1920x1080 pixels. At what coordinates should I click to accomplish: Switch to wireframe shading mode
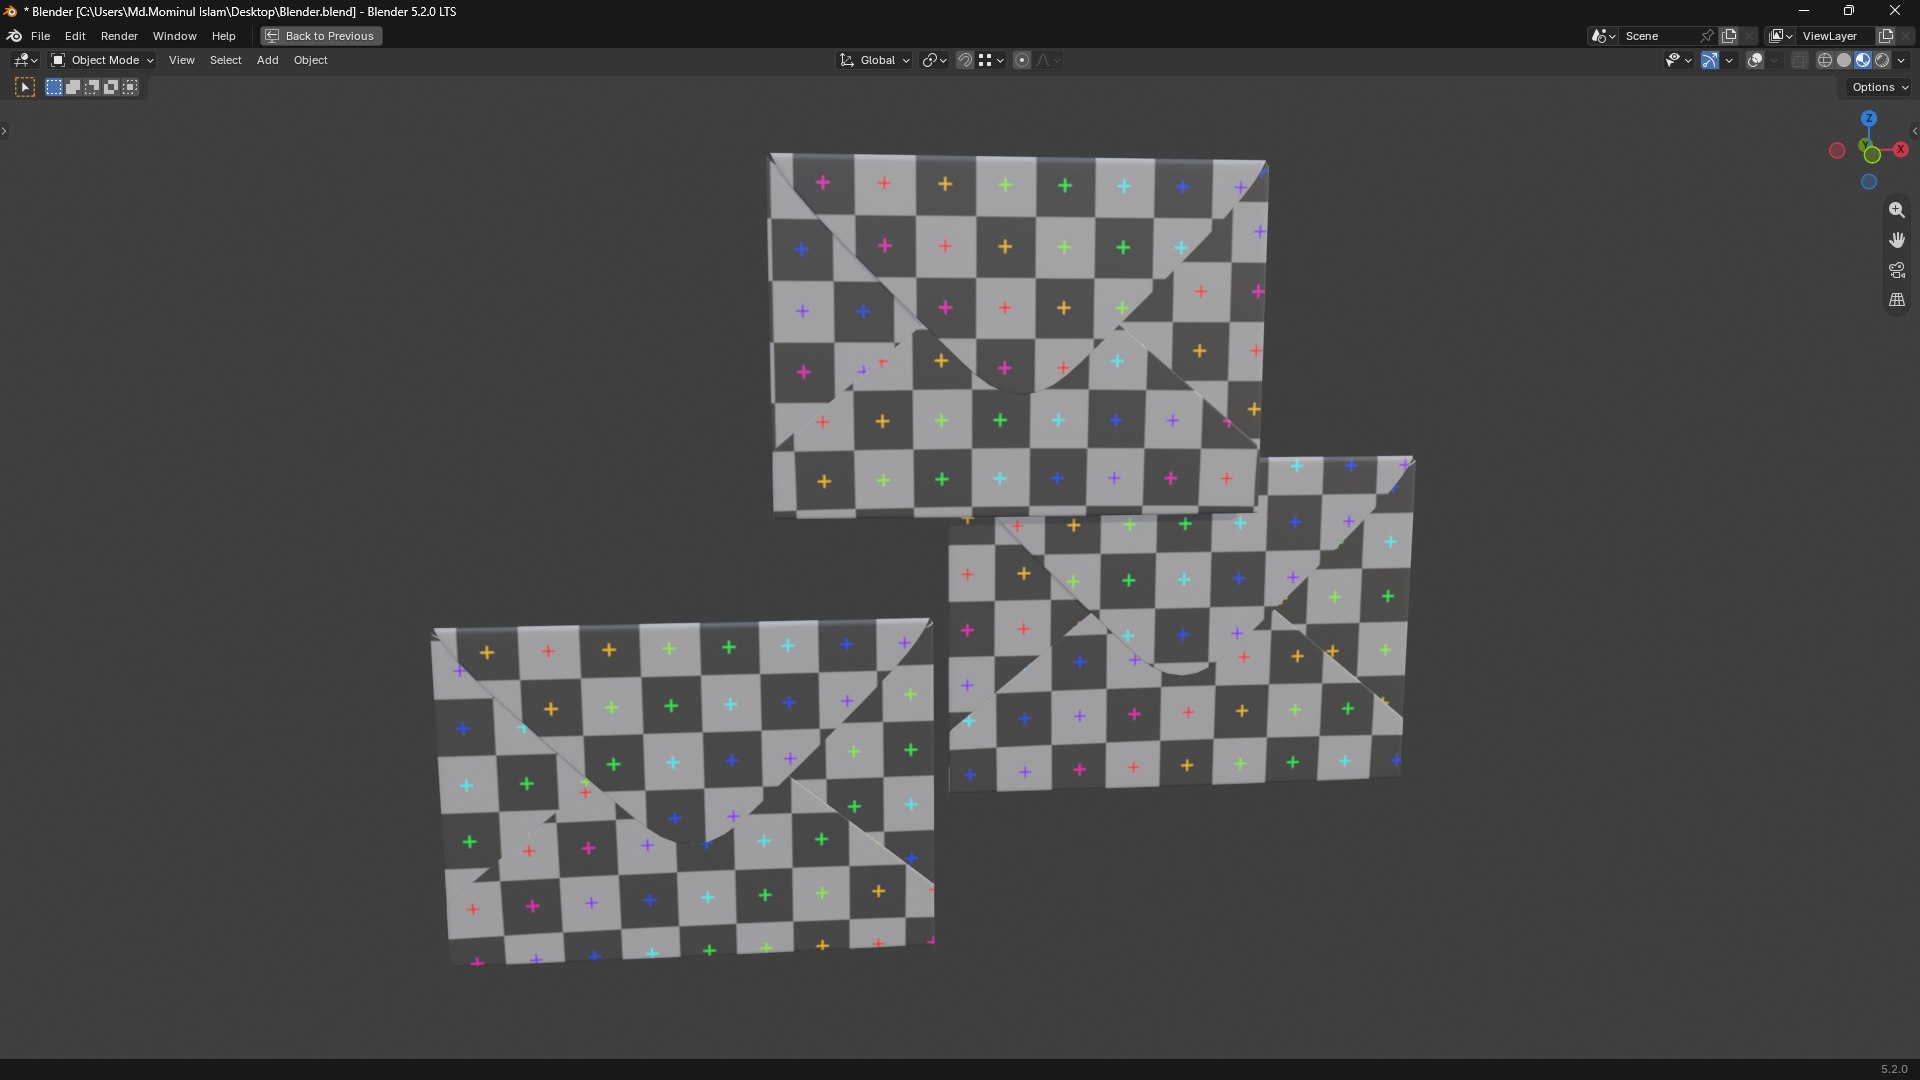click(1825, 61)
